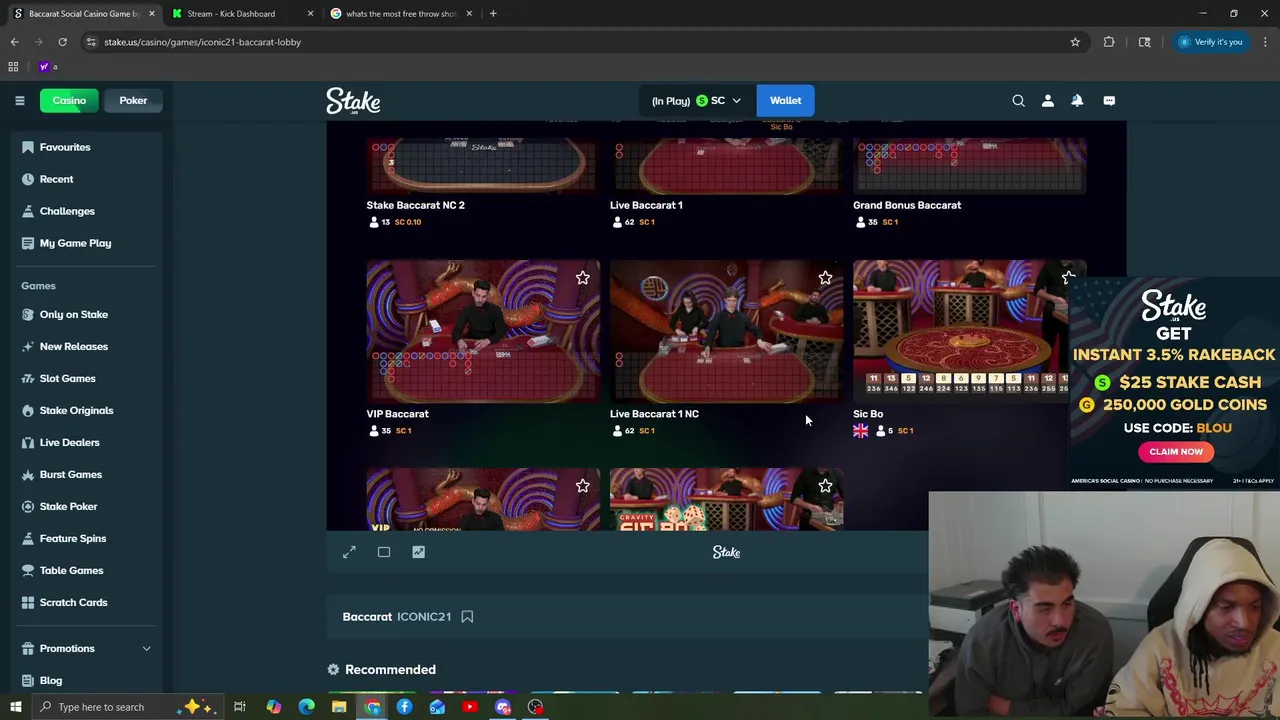
Task: Favourite the VIP No Commission table
Action: [x=582, y=486]
